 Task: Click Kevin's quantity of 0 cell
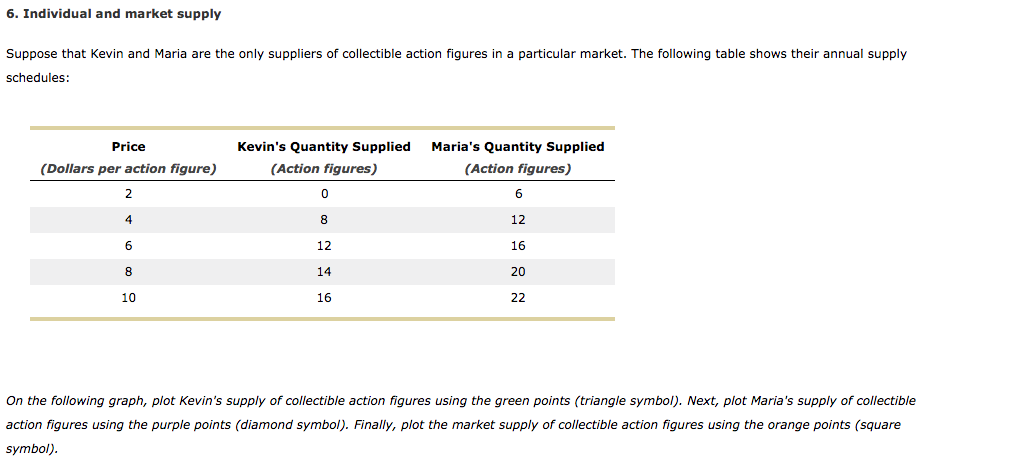coord(324,194)
